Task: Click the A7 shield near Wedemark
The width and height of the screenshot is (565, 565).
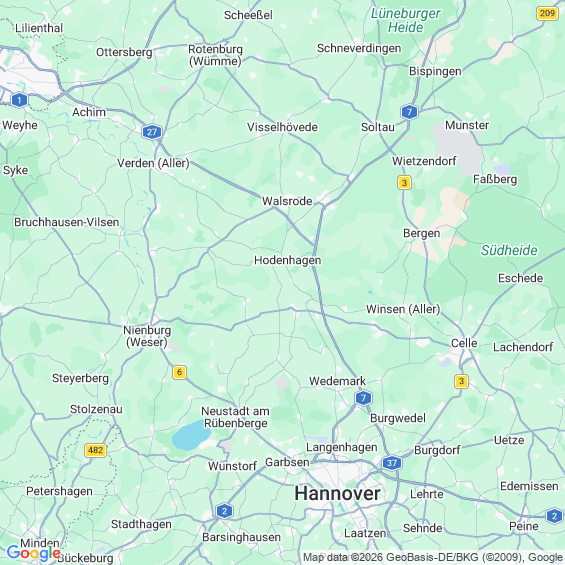Action: (x=363, y=398)
